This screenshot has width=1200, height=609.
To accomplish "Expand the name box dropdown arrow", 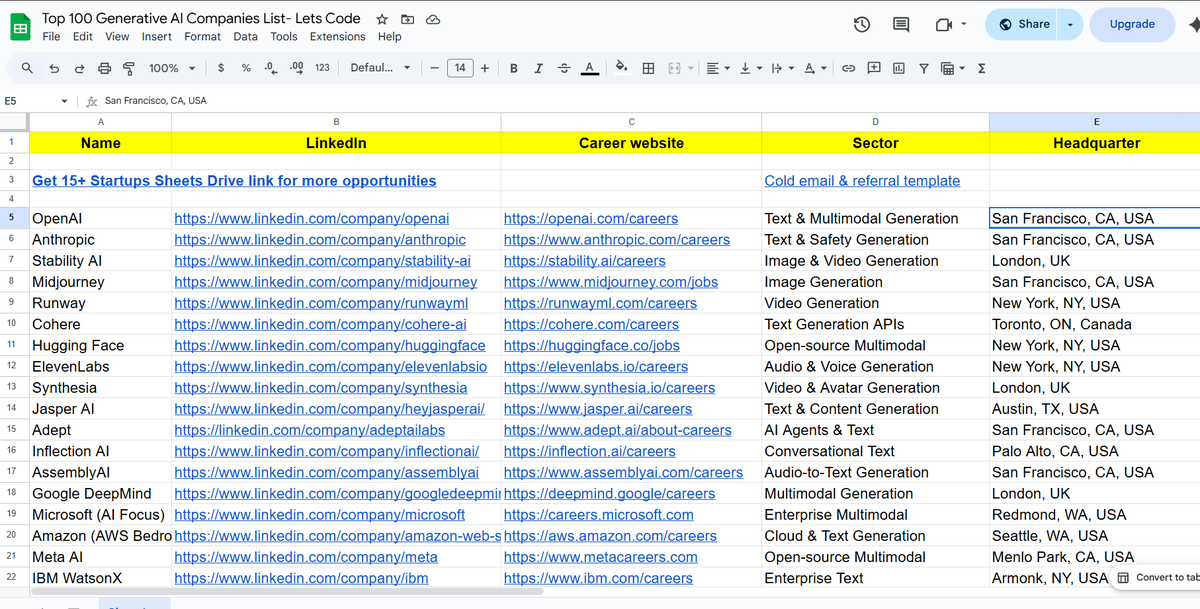I will 64,101.
